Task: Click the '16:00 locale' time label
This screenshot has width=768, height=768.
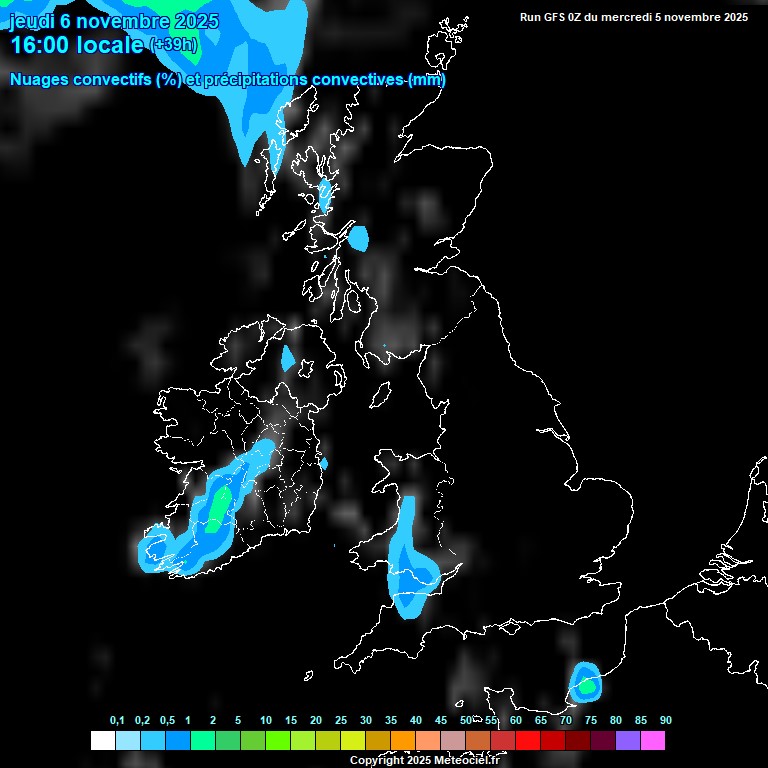Action: tap(76, 45)
